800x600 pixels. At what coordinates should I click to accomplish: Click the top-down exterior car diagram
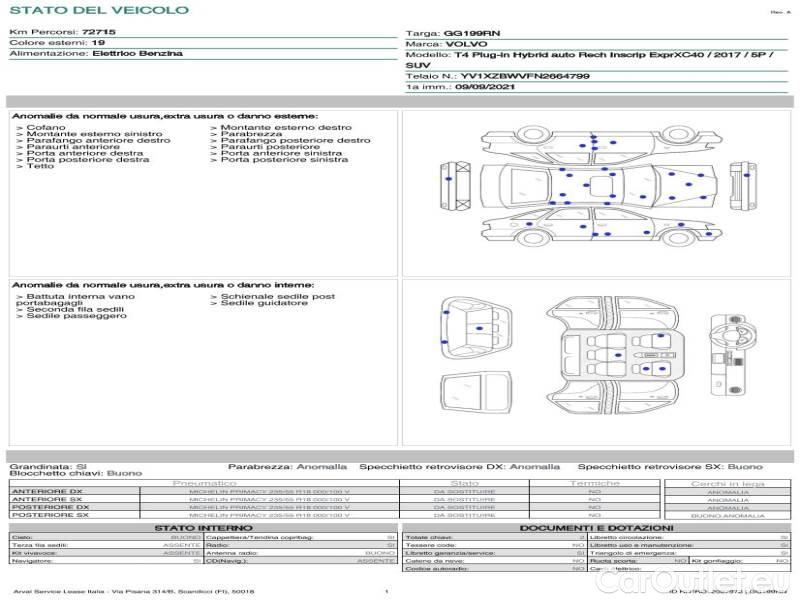(x=596, y=189)
